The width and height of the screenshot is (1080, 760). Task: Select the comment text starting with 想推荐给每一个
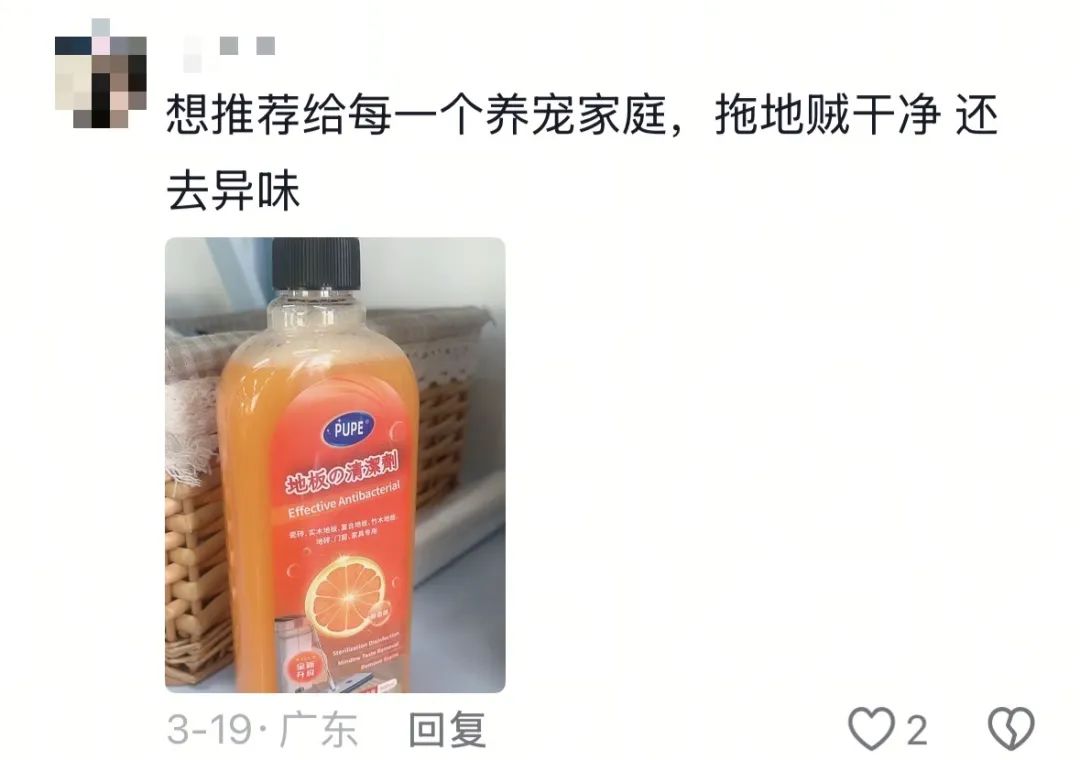[582, 152]
